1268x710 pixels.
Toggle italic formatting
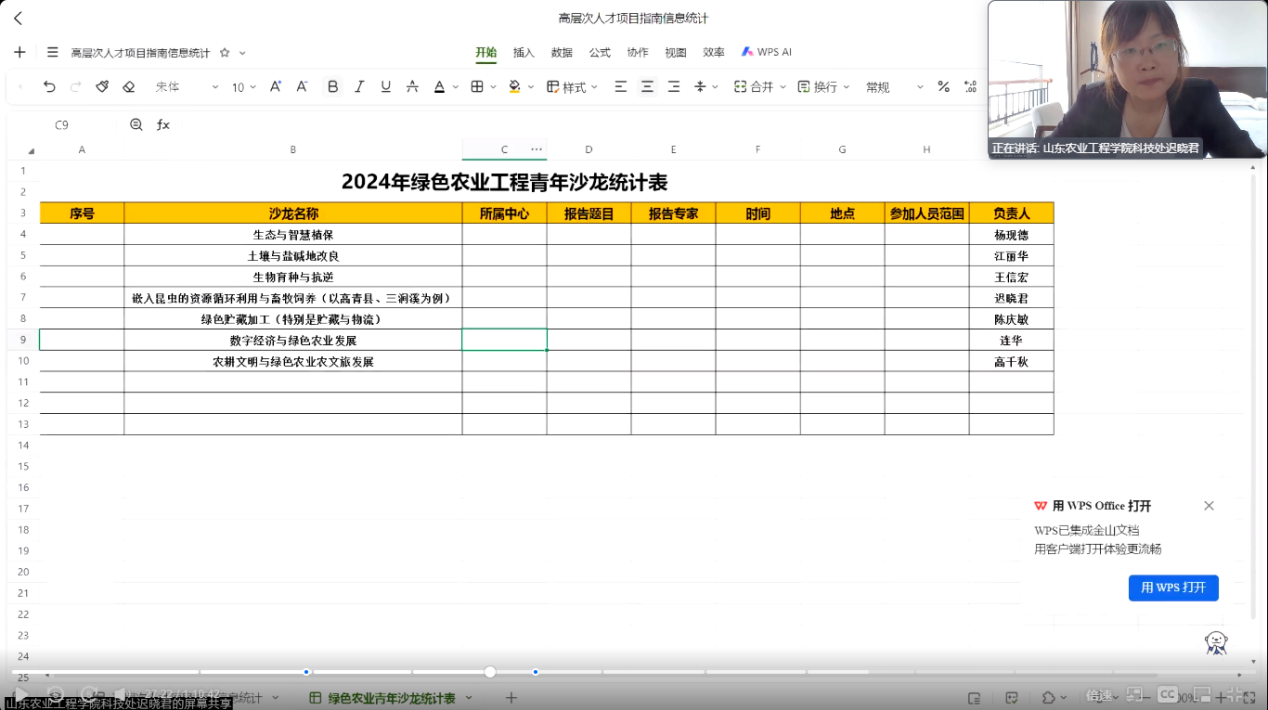point(358,87)
